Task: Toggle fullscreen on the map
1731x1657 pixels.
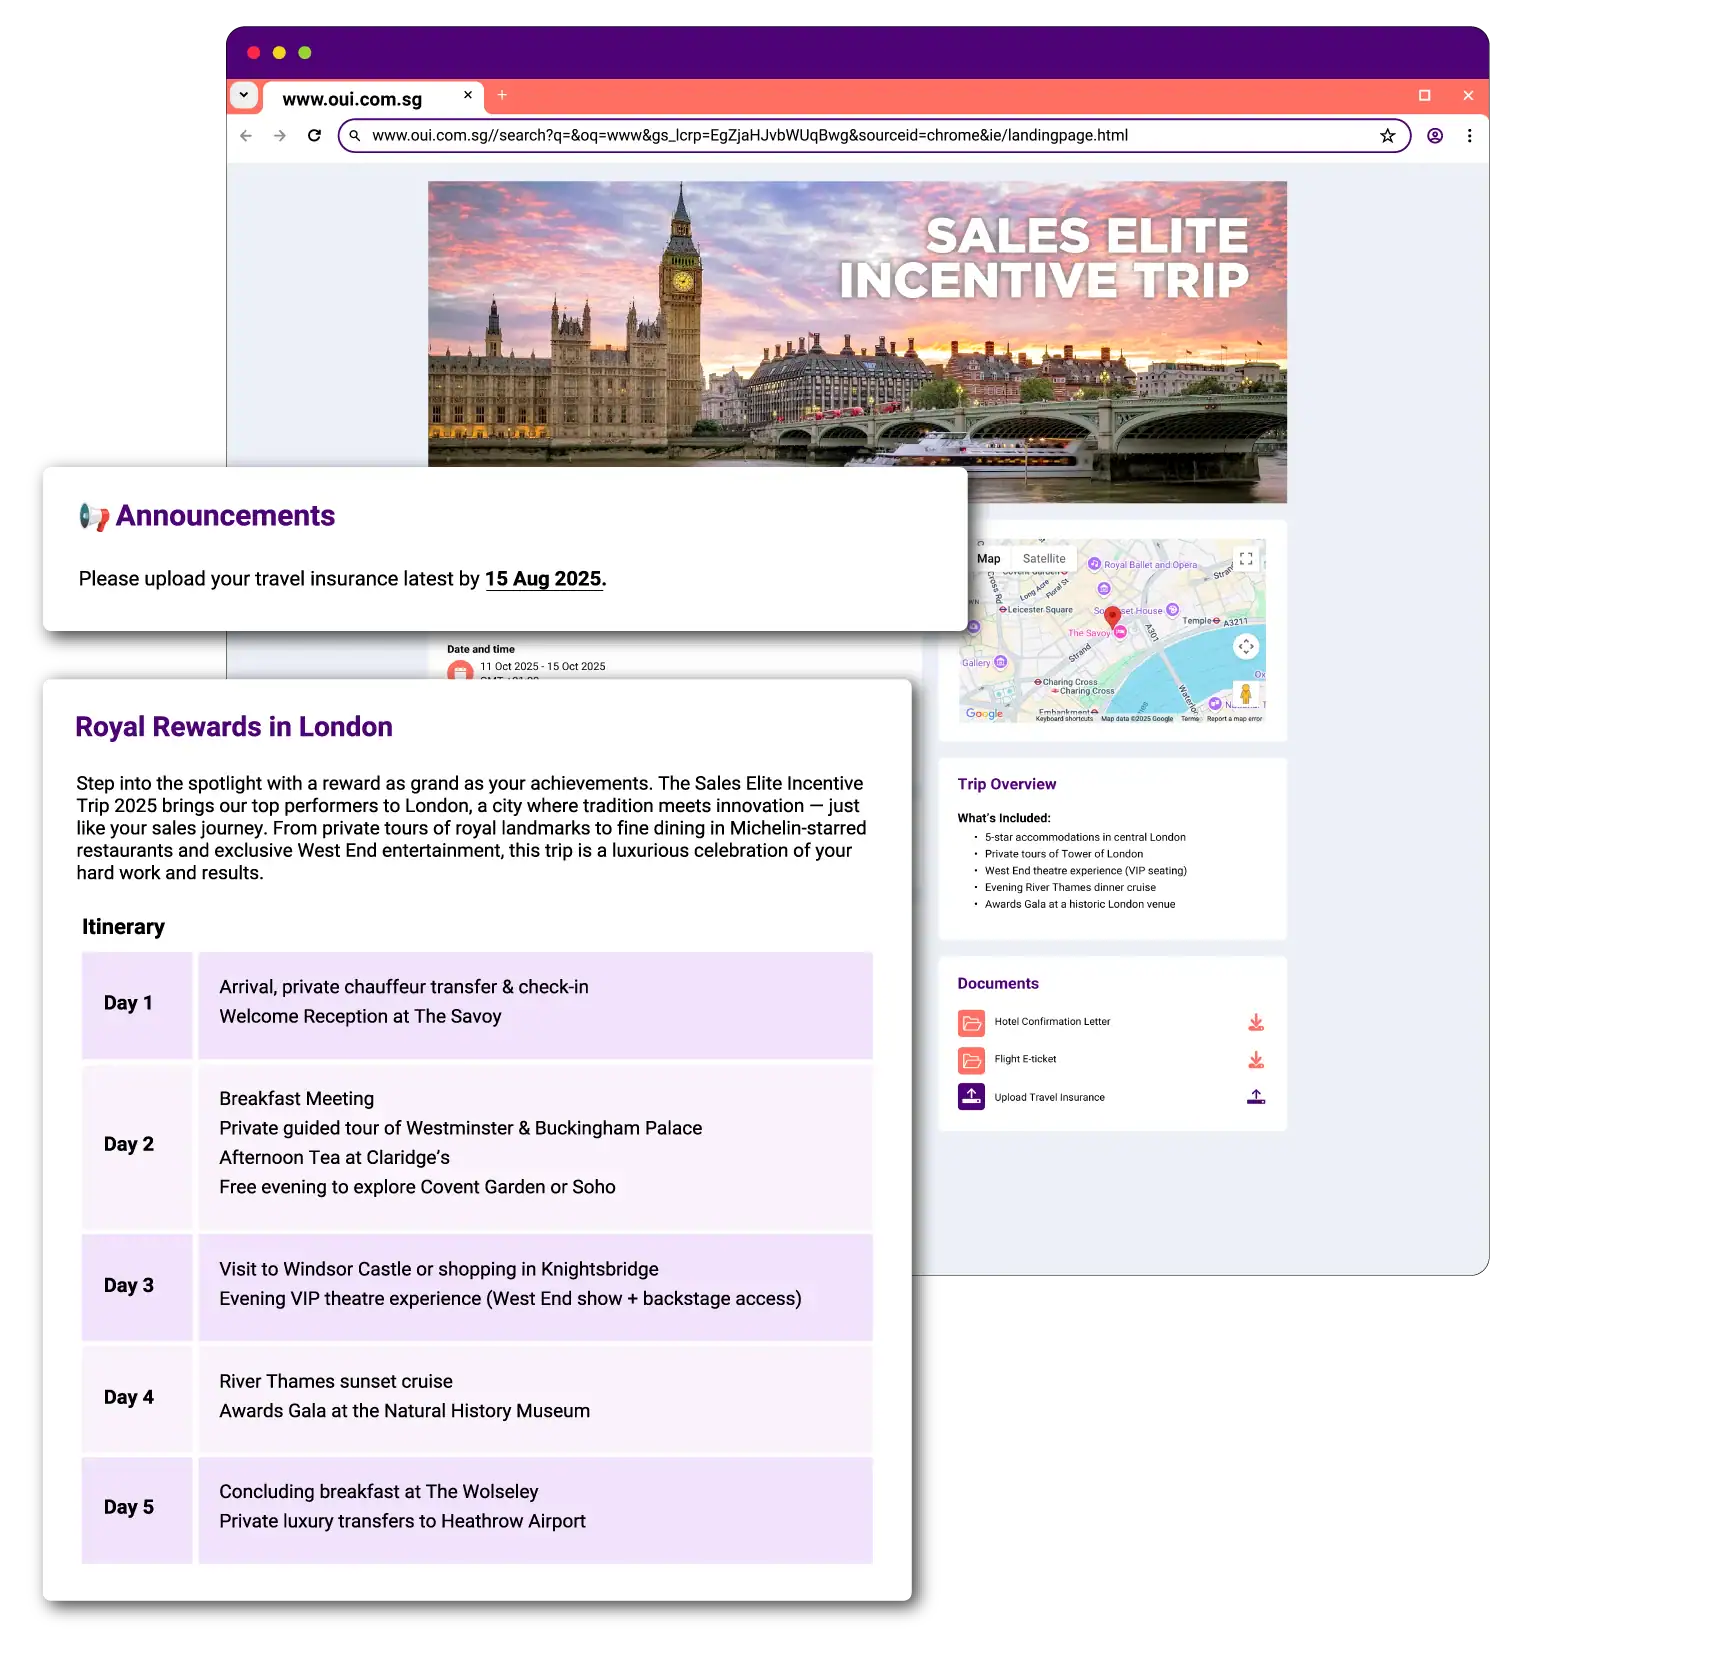Action: click(x=1246, y=559)
